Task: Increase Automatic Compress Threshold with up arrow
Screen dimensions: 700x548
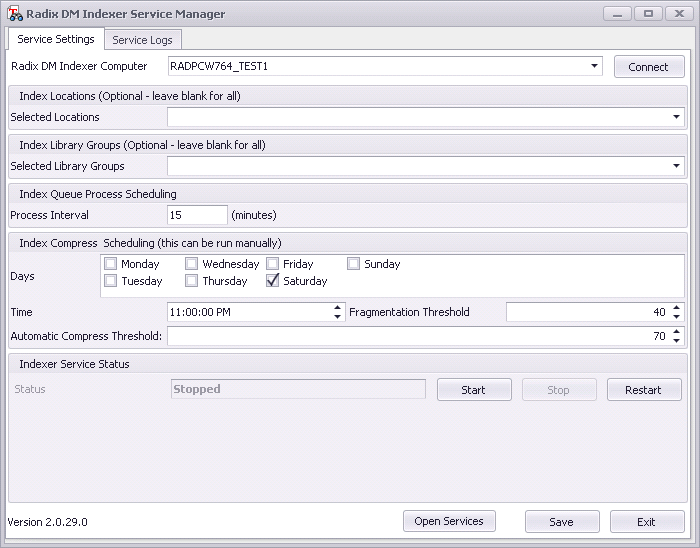Action: (x=677, y=332)
